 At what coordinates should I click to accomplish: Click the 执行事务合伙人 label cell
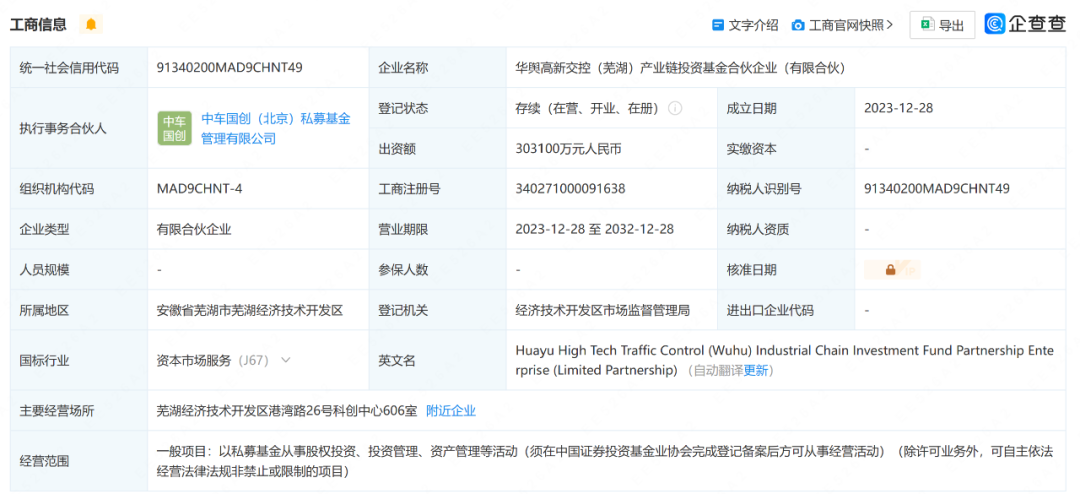(x=79, y=128)
